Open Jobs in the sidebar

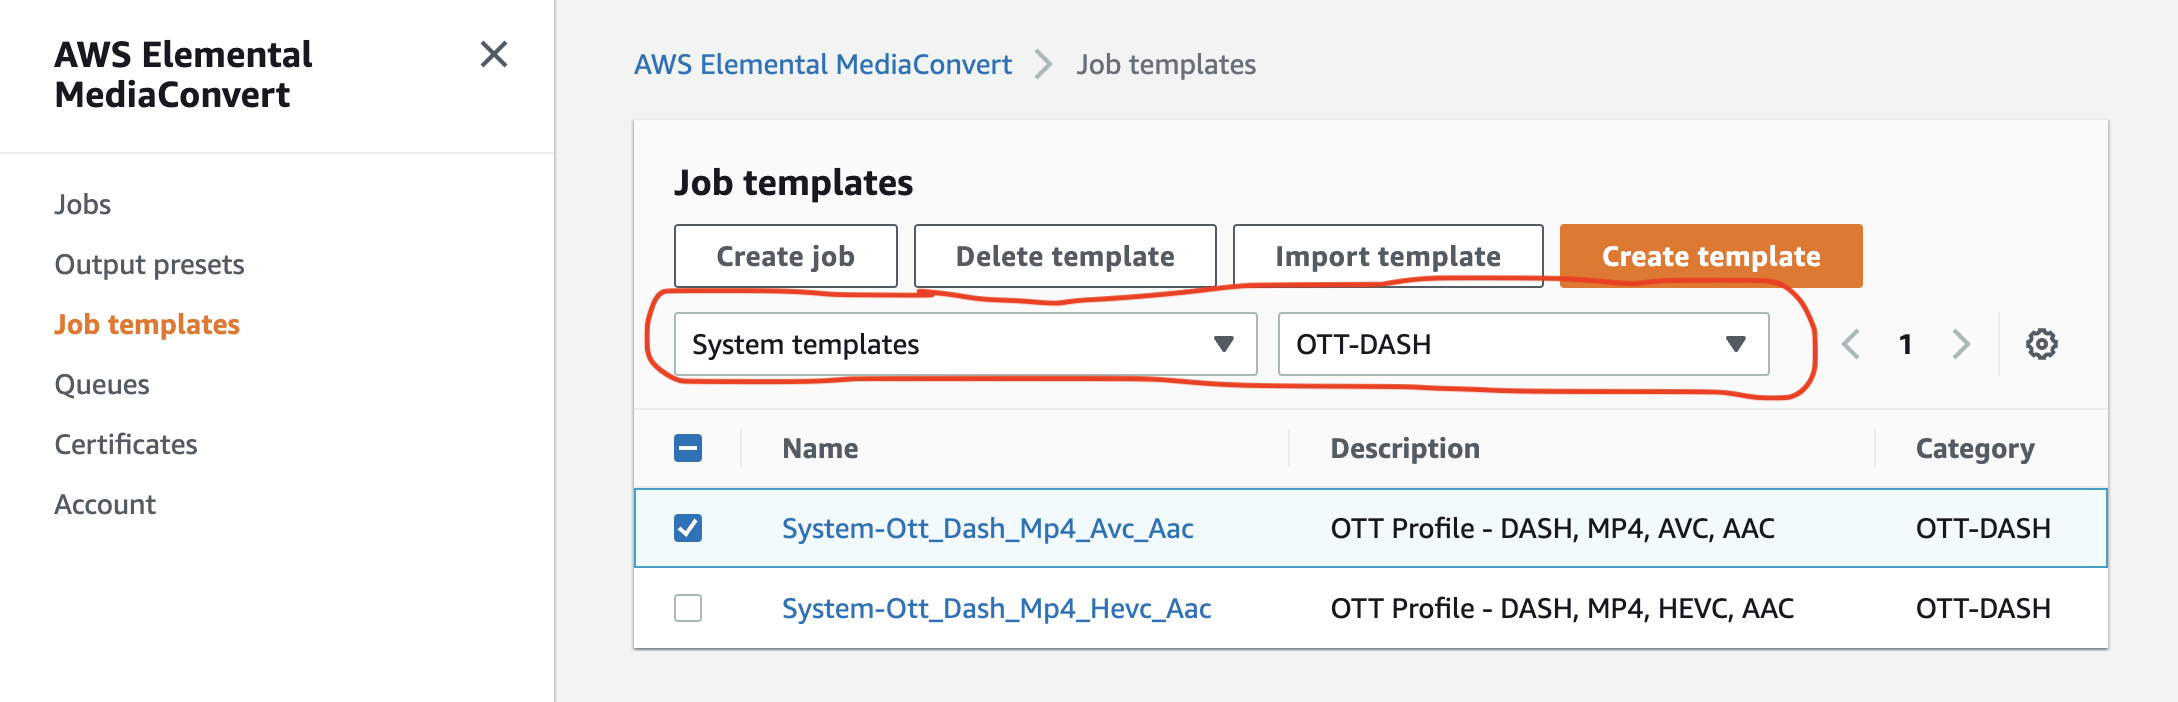(x=82, y=204)
